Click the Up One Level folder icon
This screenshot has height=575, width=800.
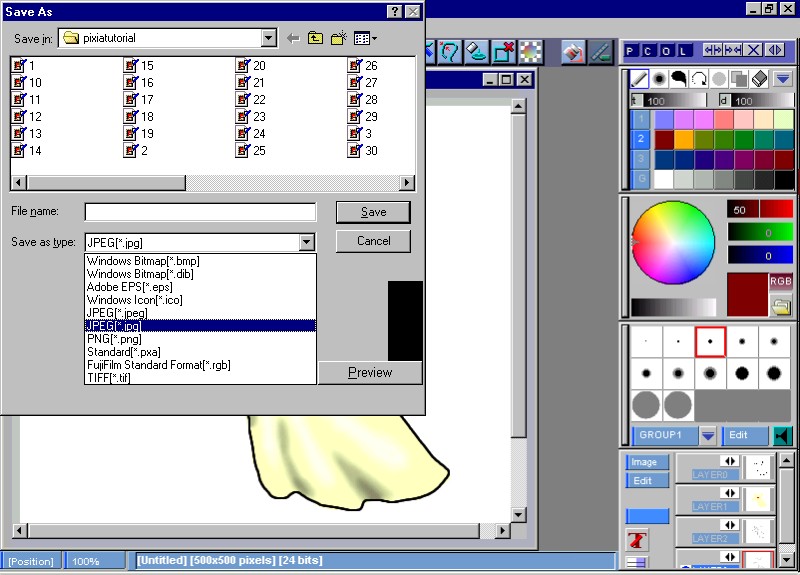(315, 38)
